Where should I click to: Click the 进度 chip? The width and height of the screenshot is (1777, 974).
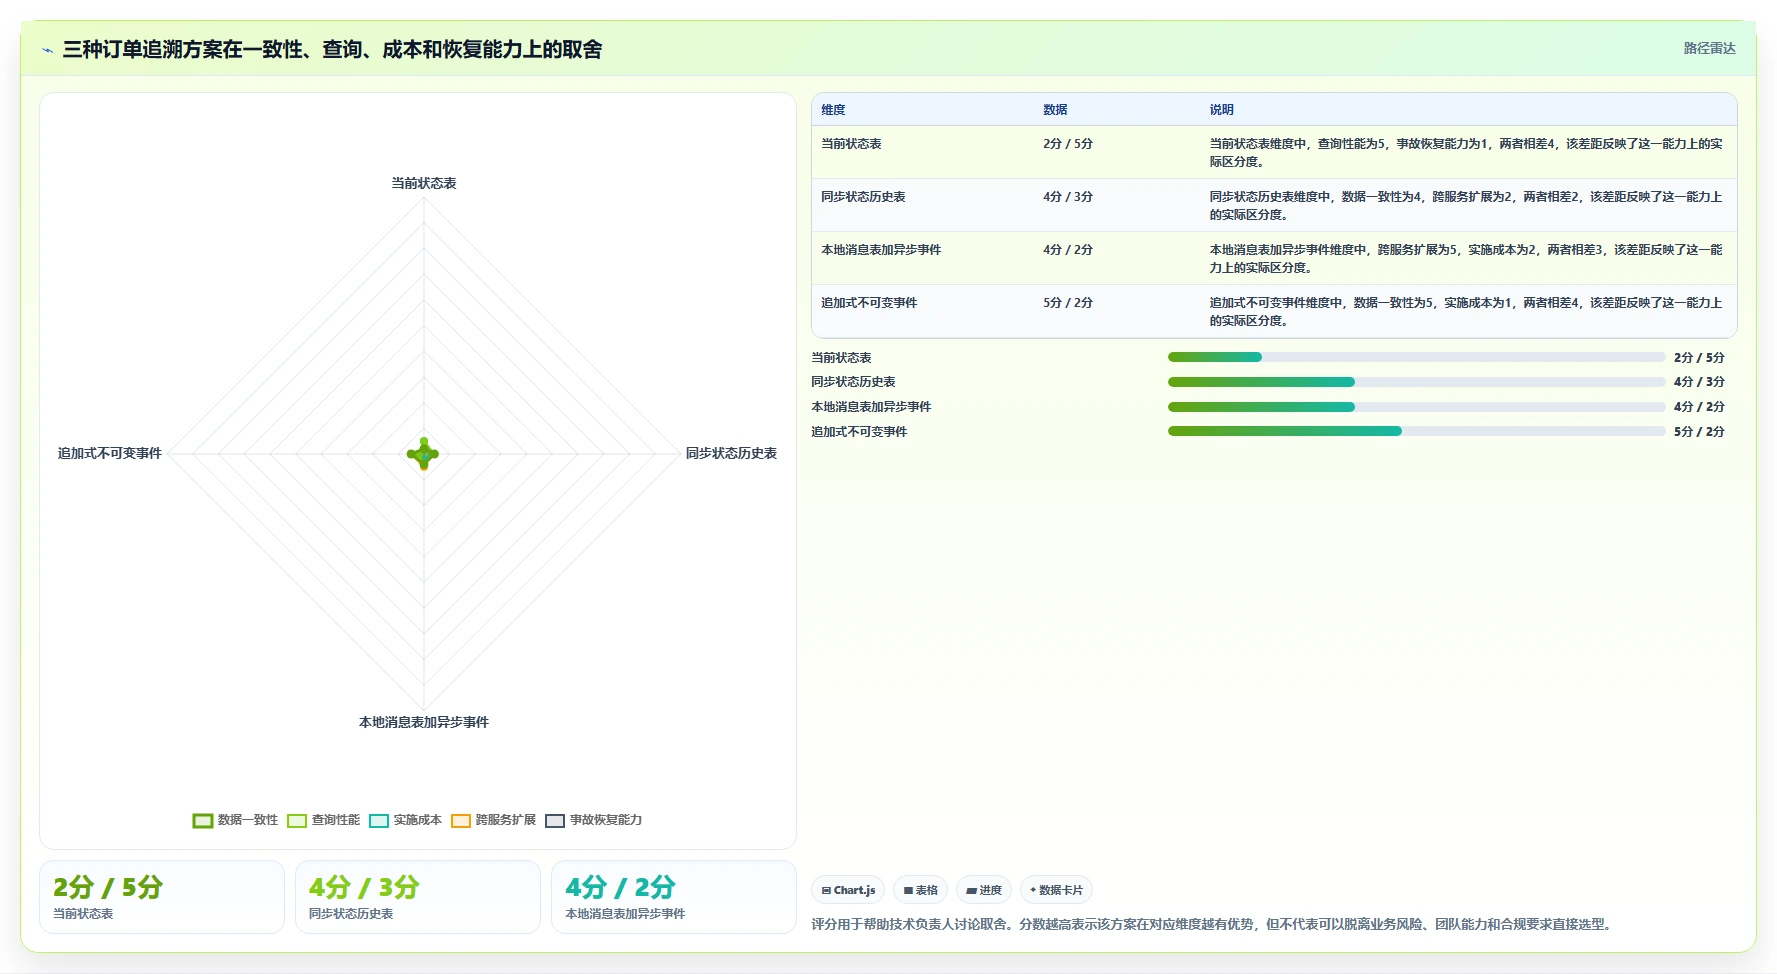pyautogui.click(x=984, y=890)
